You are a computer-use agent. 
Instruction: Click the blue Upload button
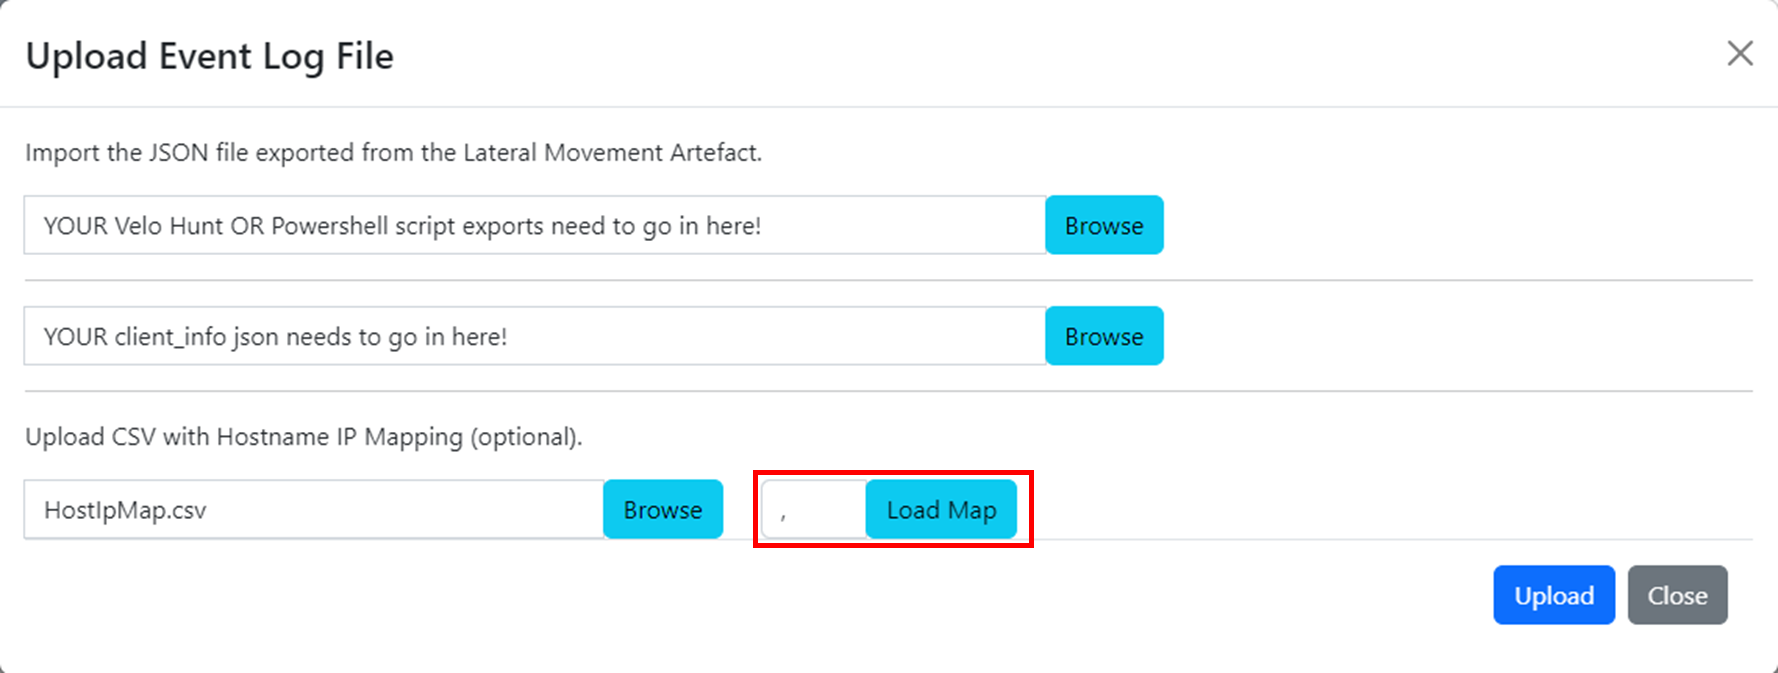click(1553, 595)
